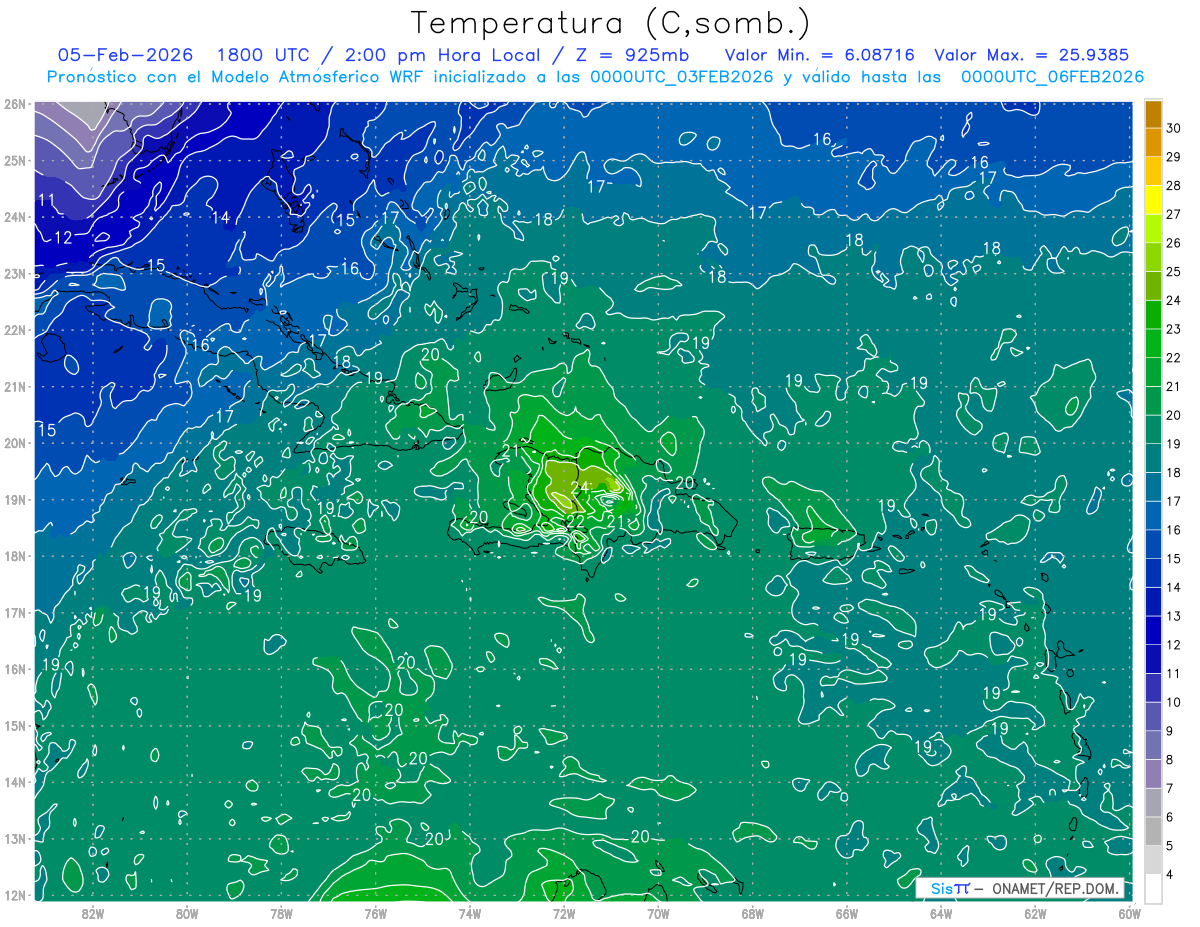Pick the bright yellow 27-degree colorbar swatch
1200x927 pixels.
(1153, 200)
